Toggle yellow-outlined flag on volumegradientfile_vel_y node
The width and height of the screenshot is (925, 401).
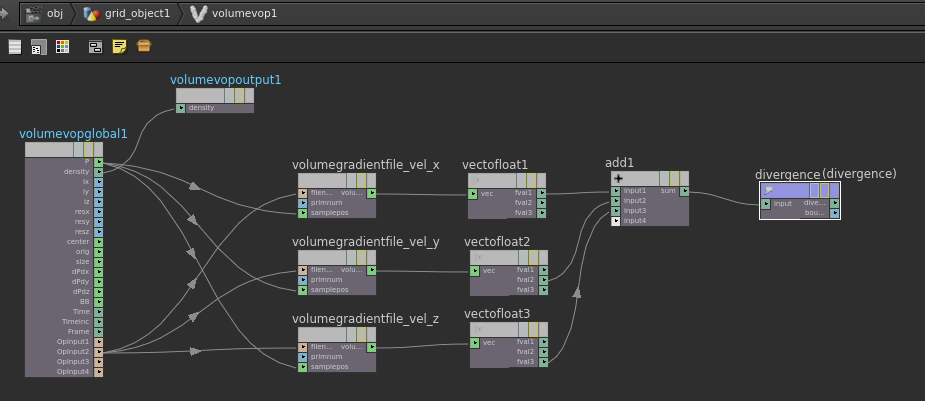(362, 258)
